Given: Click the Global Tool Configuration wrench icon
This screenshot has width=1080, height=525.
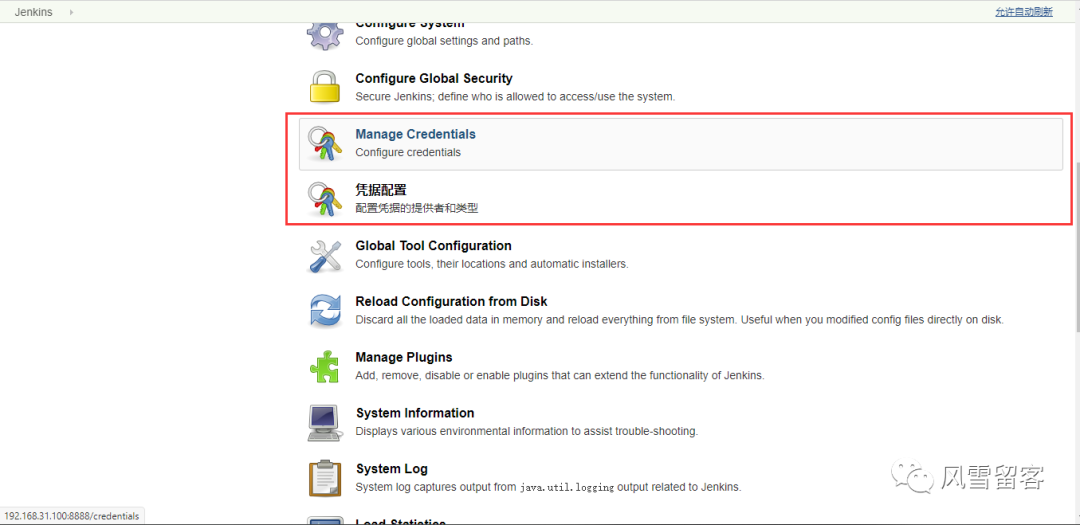Looking at the screenshot, I should tap(324, 256).
